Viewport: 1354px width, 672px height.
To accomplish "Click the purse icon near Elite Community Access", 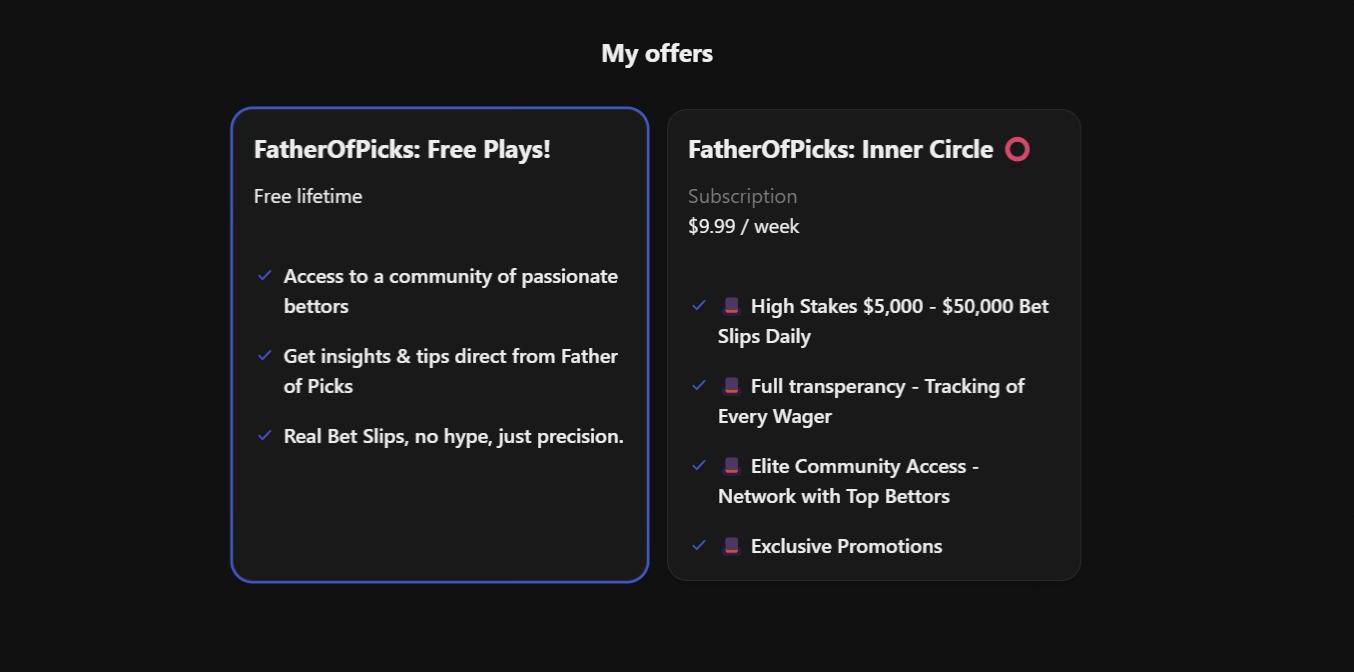I will (731, 465).
